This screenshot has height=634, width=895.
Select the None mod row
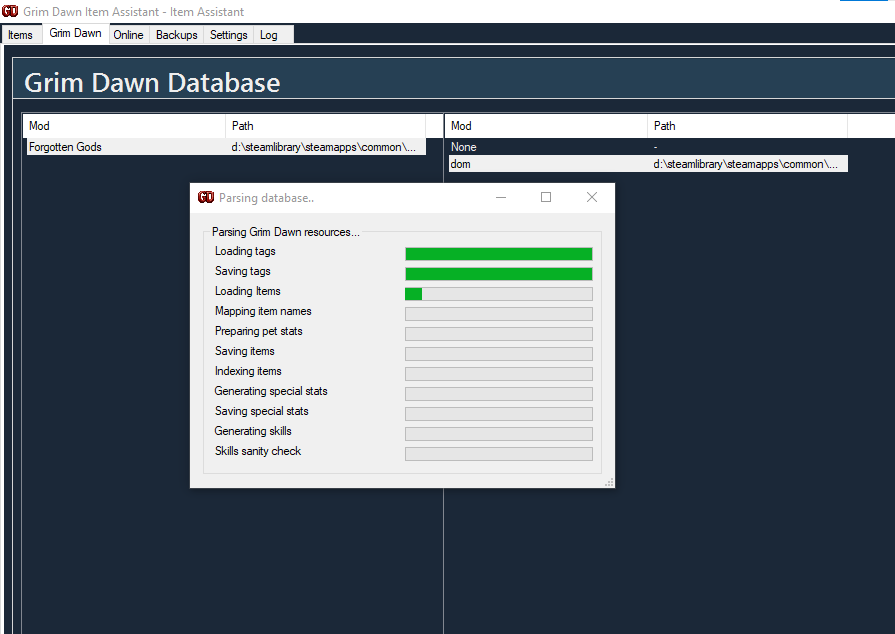(x=648, y=147)
